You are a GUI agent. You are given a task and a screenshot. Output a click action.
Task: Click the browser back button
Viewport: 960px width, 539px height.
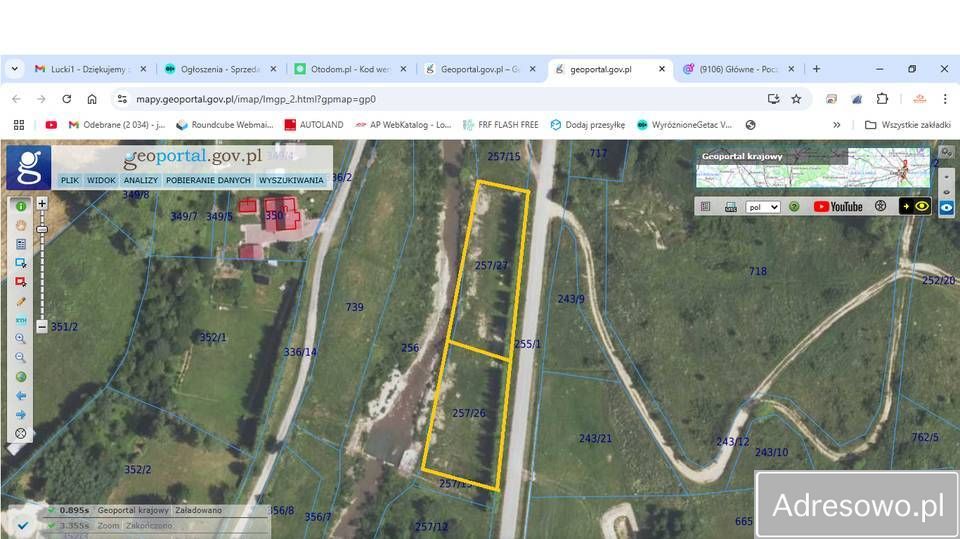tap(16, 99)
